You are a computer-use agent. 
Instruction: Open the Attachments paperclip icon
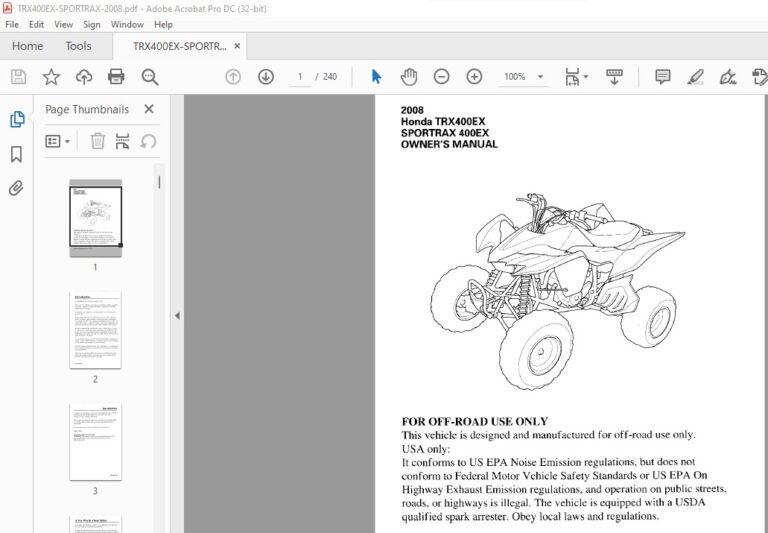(x=16, y=188)
